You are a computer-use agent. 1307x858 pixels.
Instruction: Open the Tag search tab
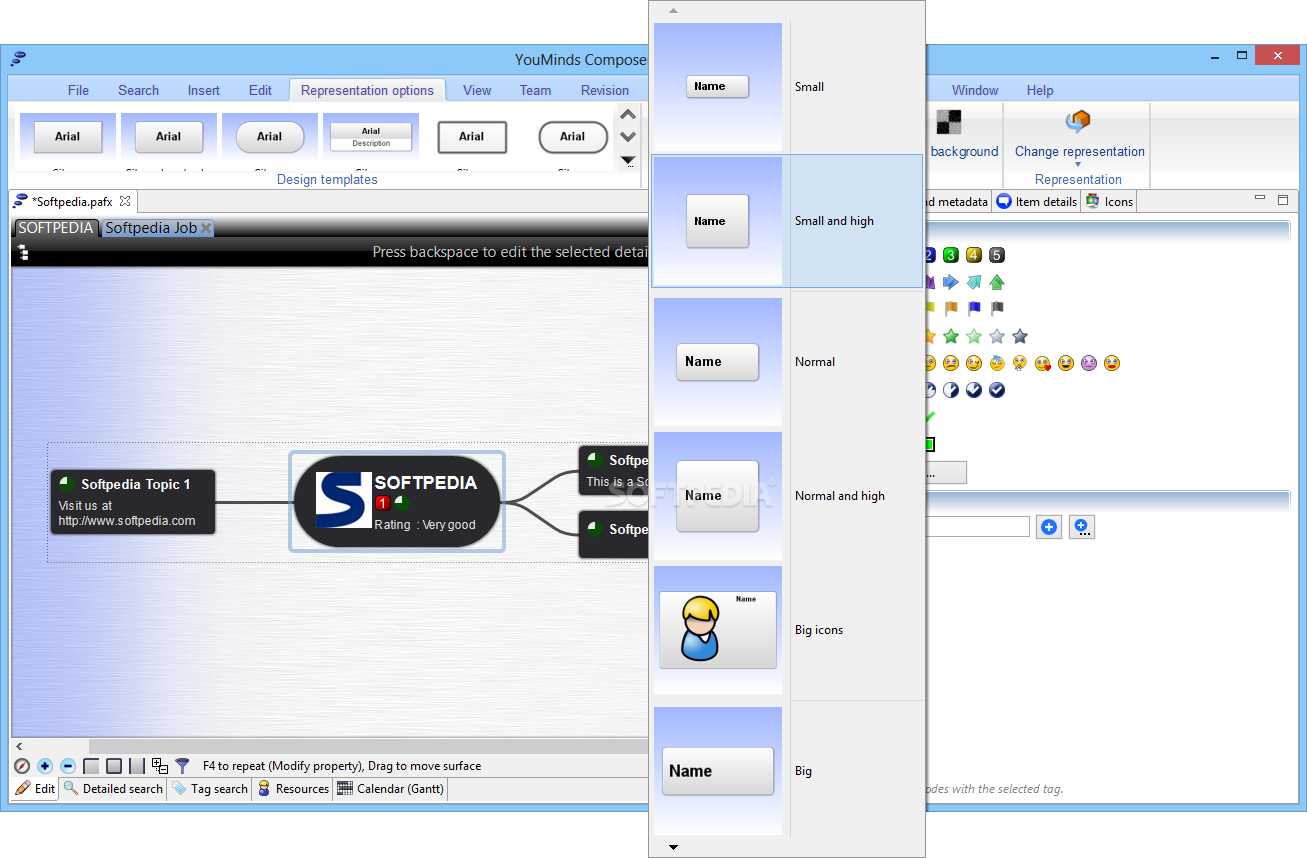pos(209,789)
